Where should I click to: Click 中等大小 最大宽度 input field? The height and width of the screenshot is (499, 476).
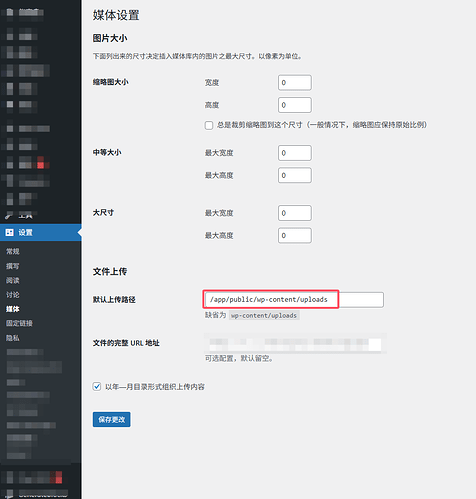(x=295, y=153)
